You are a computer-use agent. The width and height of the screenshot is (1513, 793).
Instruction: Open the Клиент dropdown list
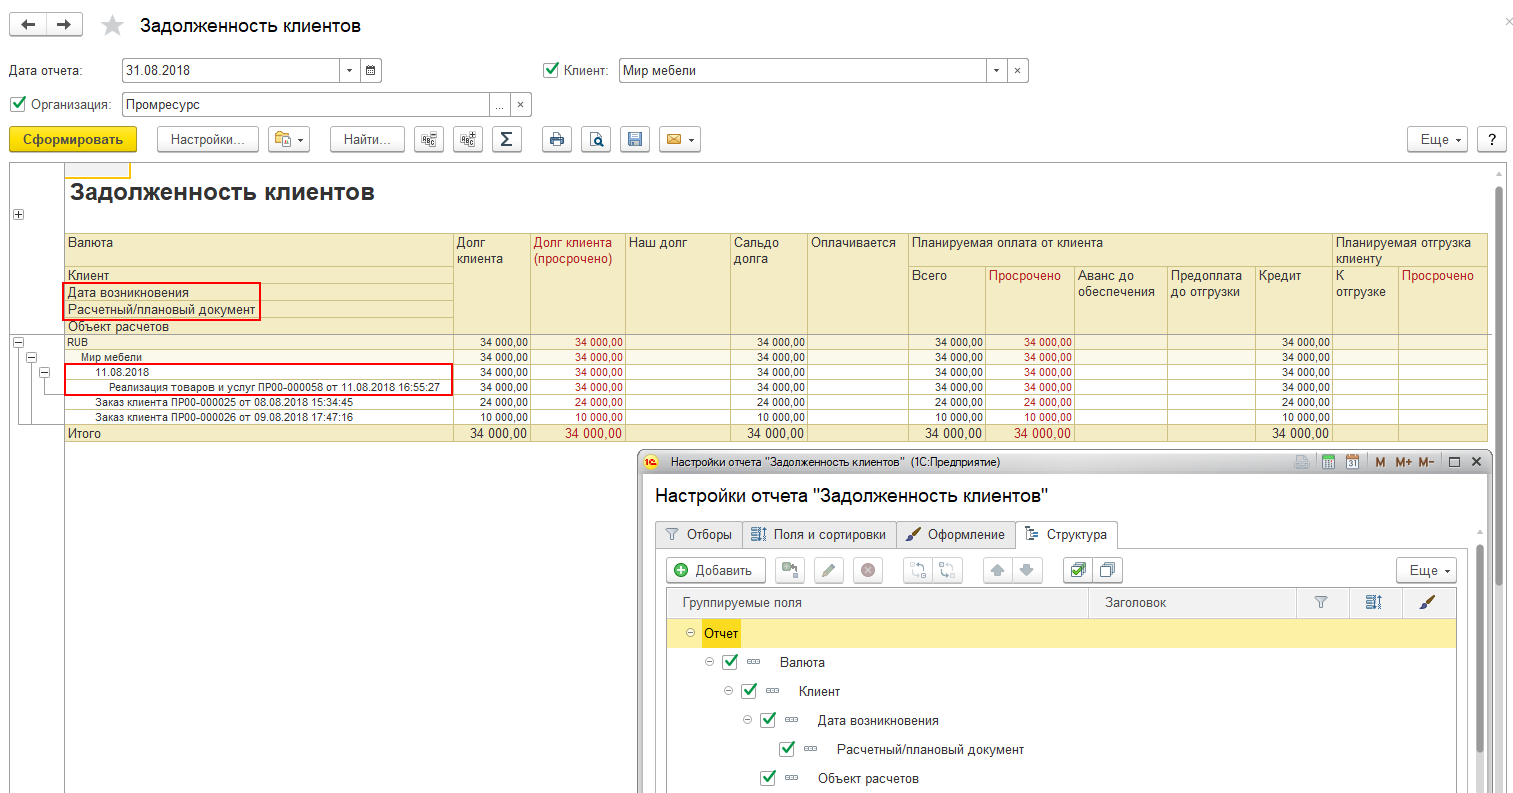tap(995, 71)
